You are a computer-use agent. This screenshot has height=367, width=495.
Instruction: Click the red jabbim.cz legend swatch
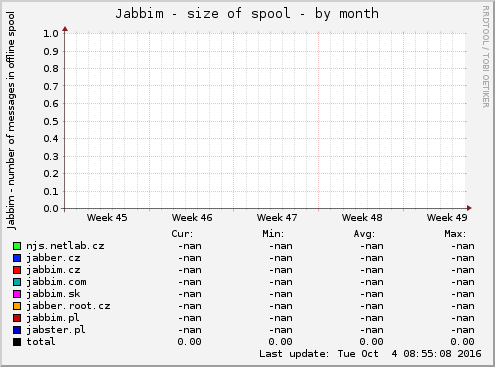tap(17, 270)
